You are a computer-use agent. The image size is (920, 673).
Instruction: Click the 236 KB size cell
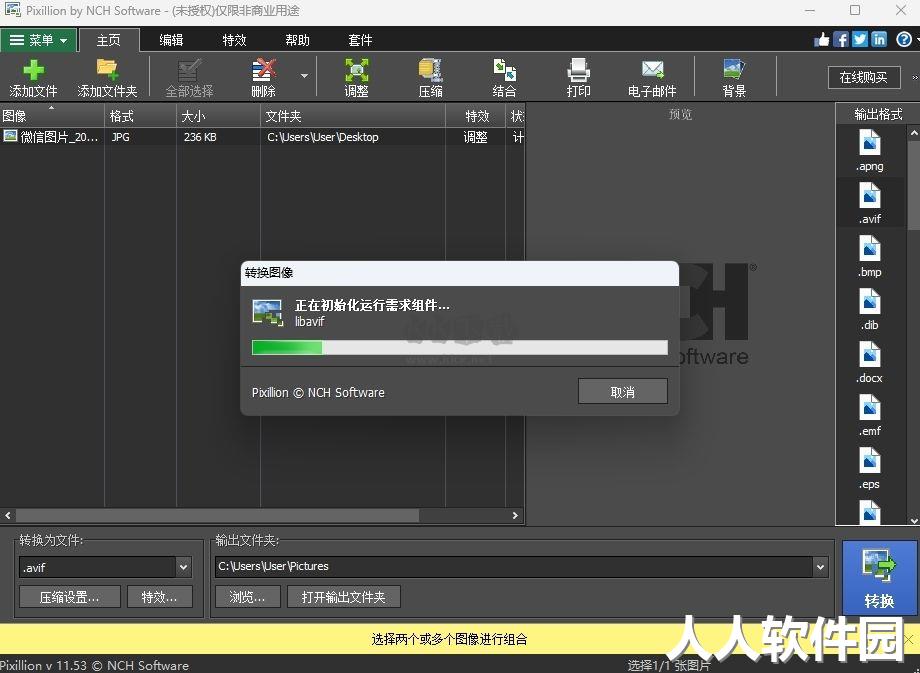coord(200,137)
